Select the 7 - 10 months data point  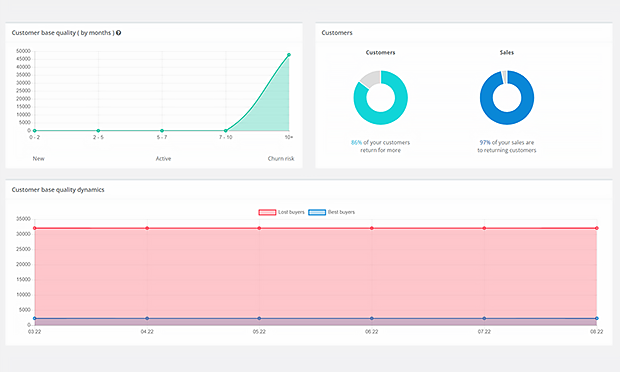tap(225, 130)
